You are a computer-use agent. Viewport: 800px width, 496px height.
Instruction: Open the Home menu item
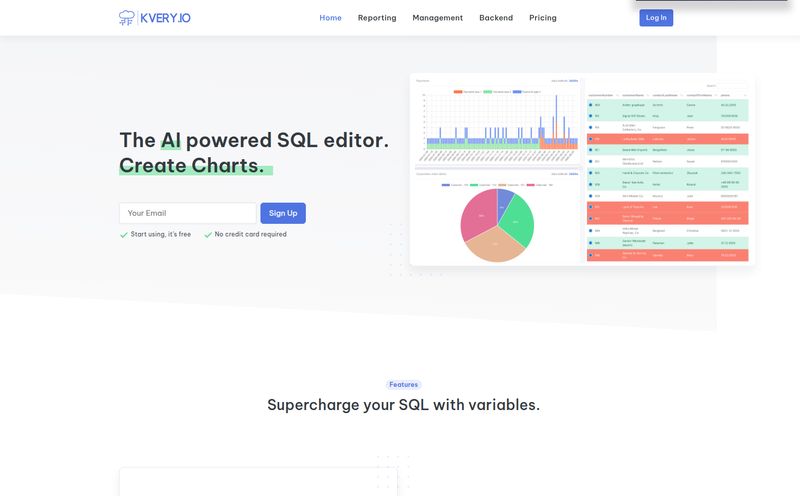[x=330, y=18]
